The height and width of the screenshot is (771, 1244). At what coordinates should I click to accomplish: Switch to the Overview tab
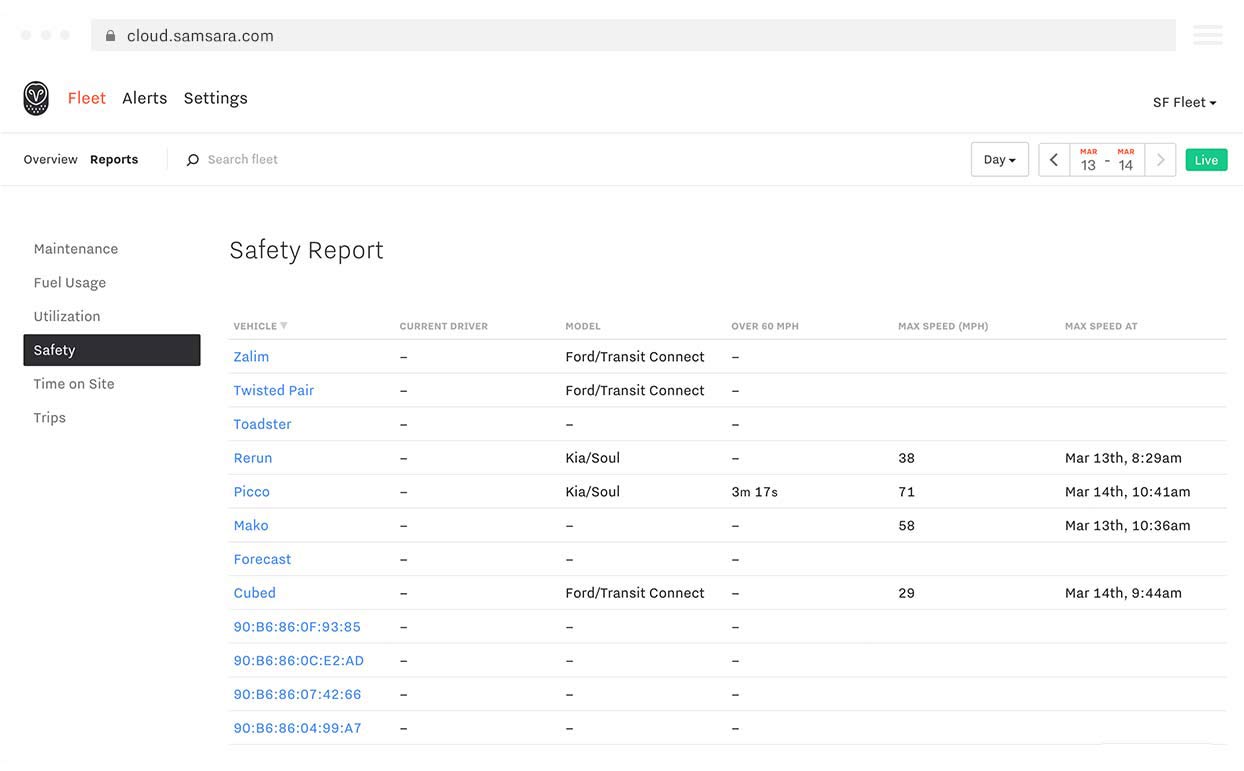(50, 160)
